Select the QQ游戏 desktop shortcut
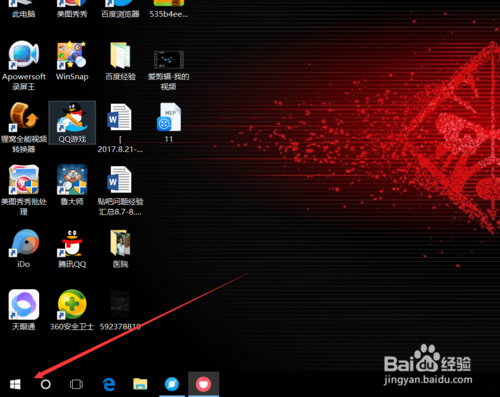This screenshot has width=500, height=397. coord(72,122)
